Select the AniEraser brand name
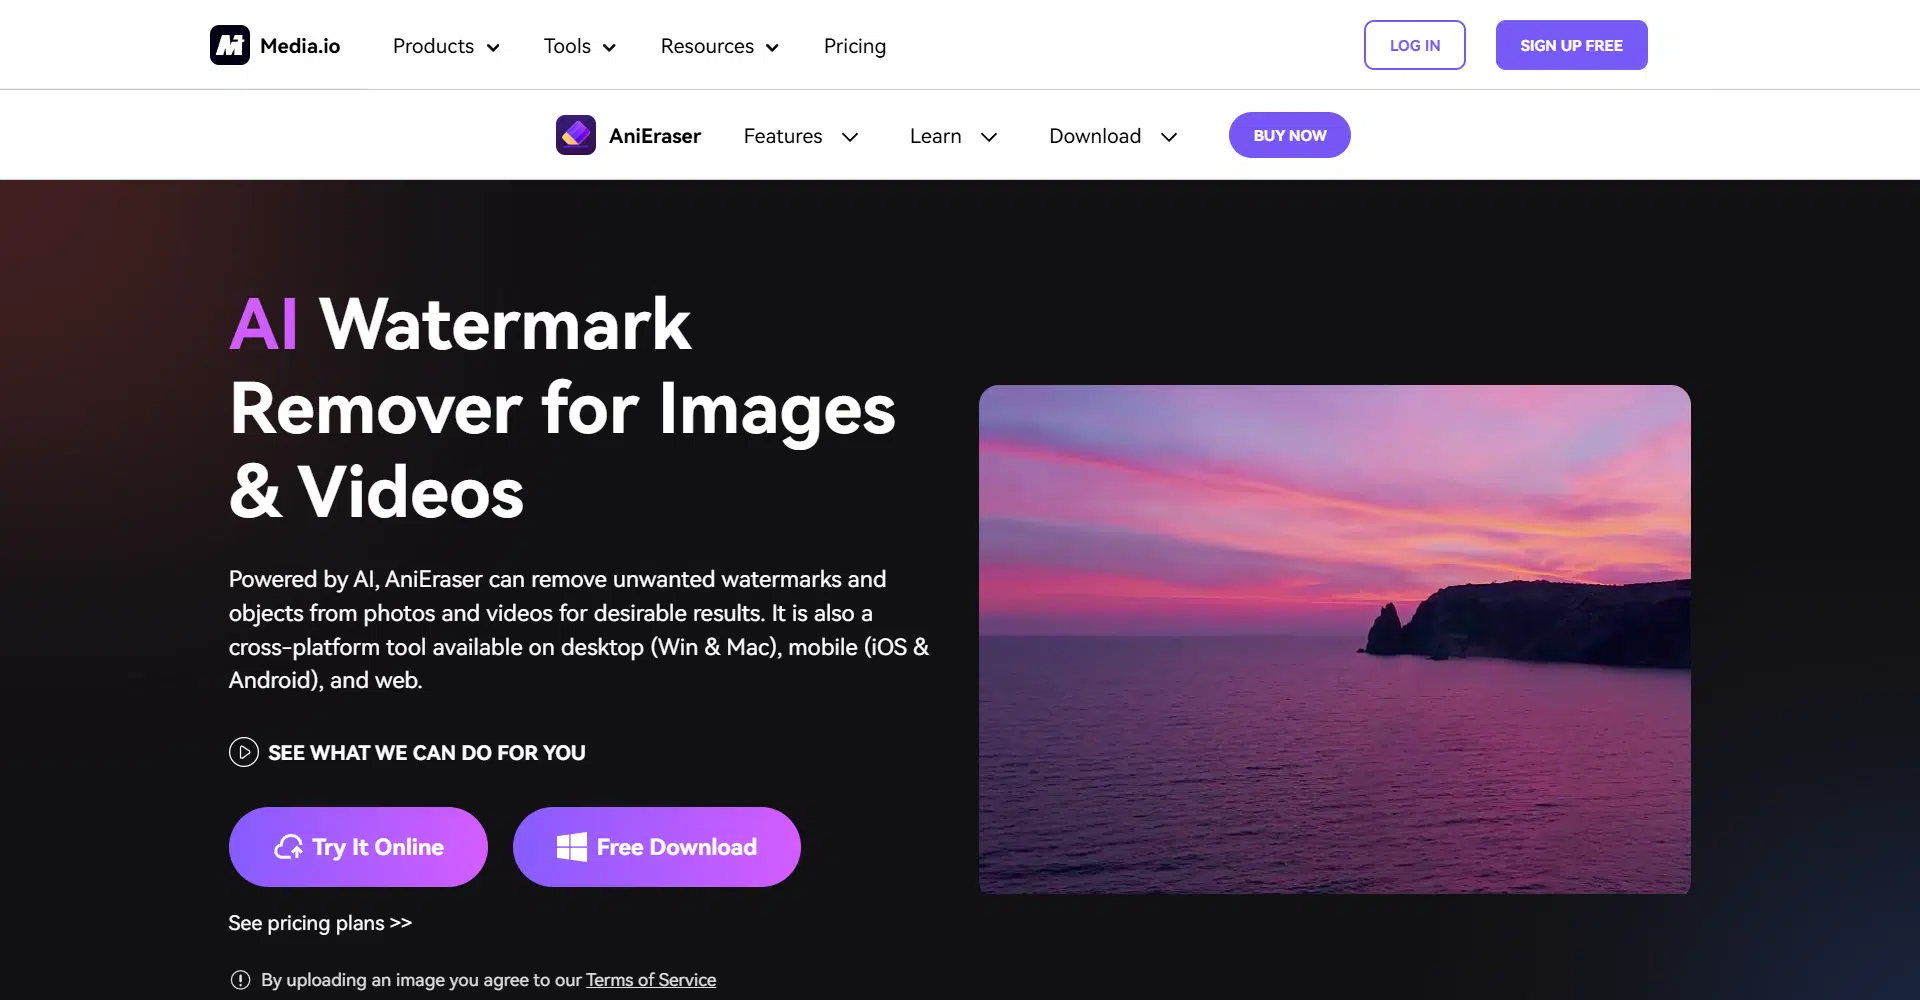The width and height of the screenshot is (1920, 1000). [x=654, y=136]
